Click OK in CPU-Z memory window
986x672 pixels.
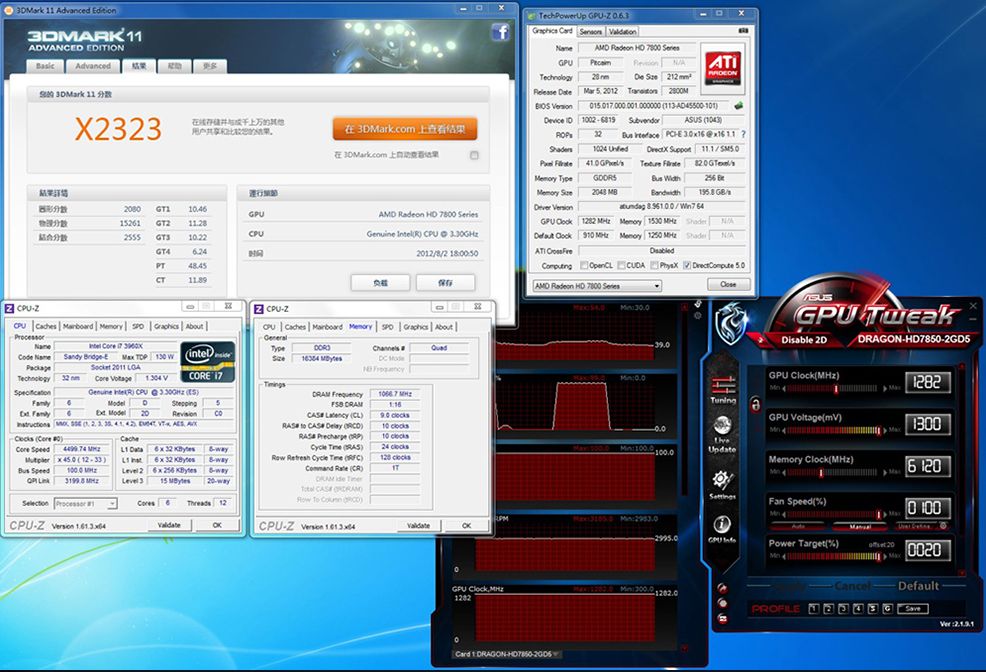click(x=466, y=526)
